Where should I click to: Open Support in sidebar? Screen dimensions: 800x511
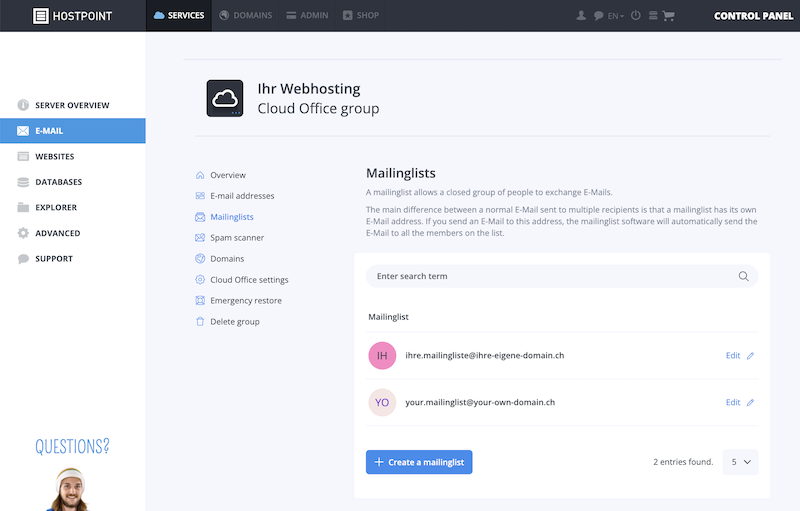point(72,259)
